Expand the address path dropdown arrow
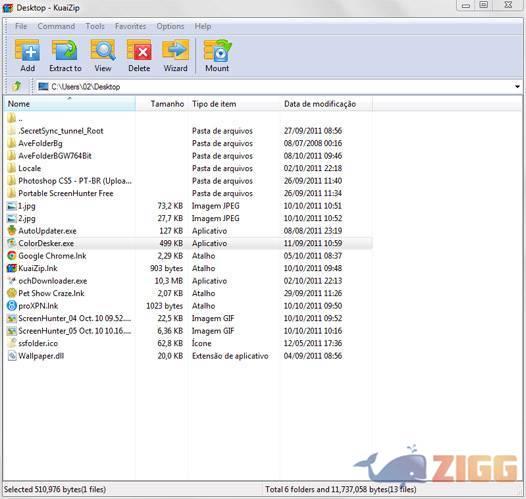Image resolution: width=526 pixels, height=499 pixels. pyautogui.click(x=517, y=87)
